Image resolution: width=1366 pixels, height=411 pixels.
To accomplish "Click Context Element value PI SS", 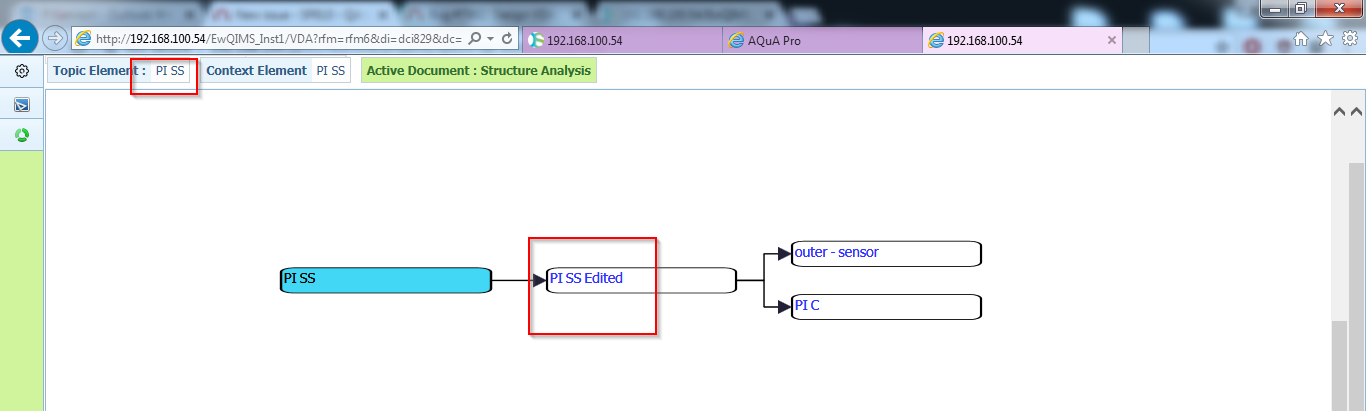I will 330,71.
